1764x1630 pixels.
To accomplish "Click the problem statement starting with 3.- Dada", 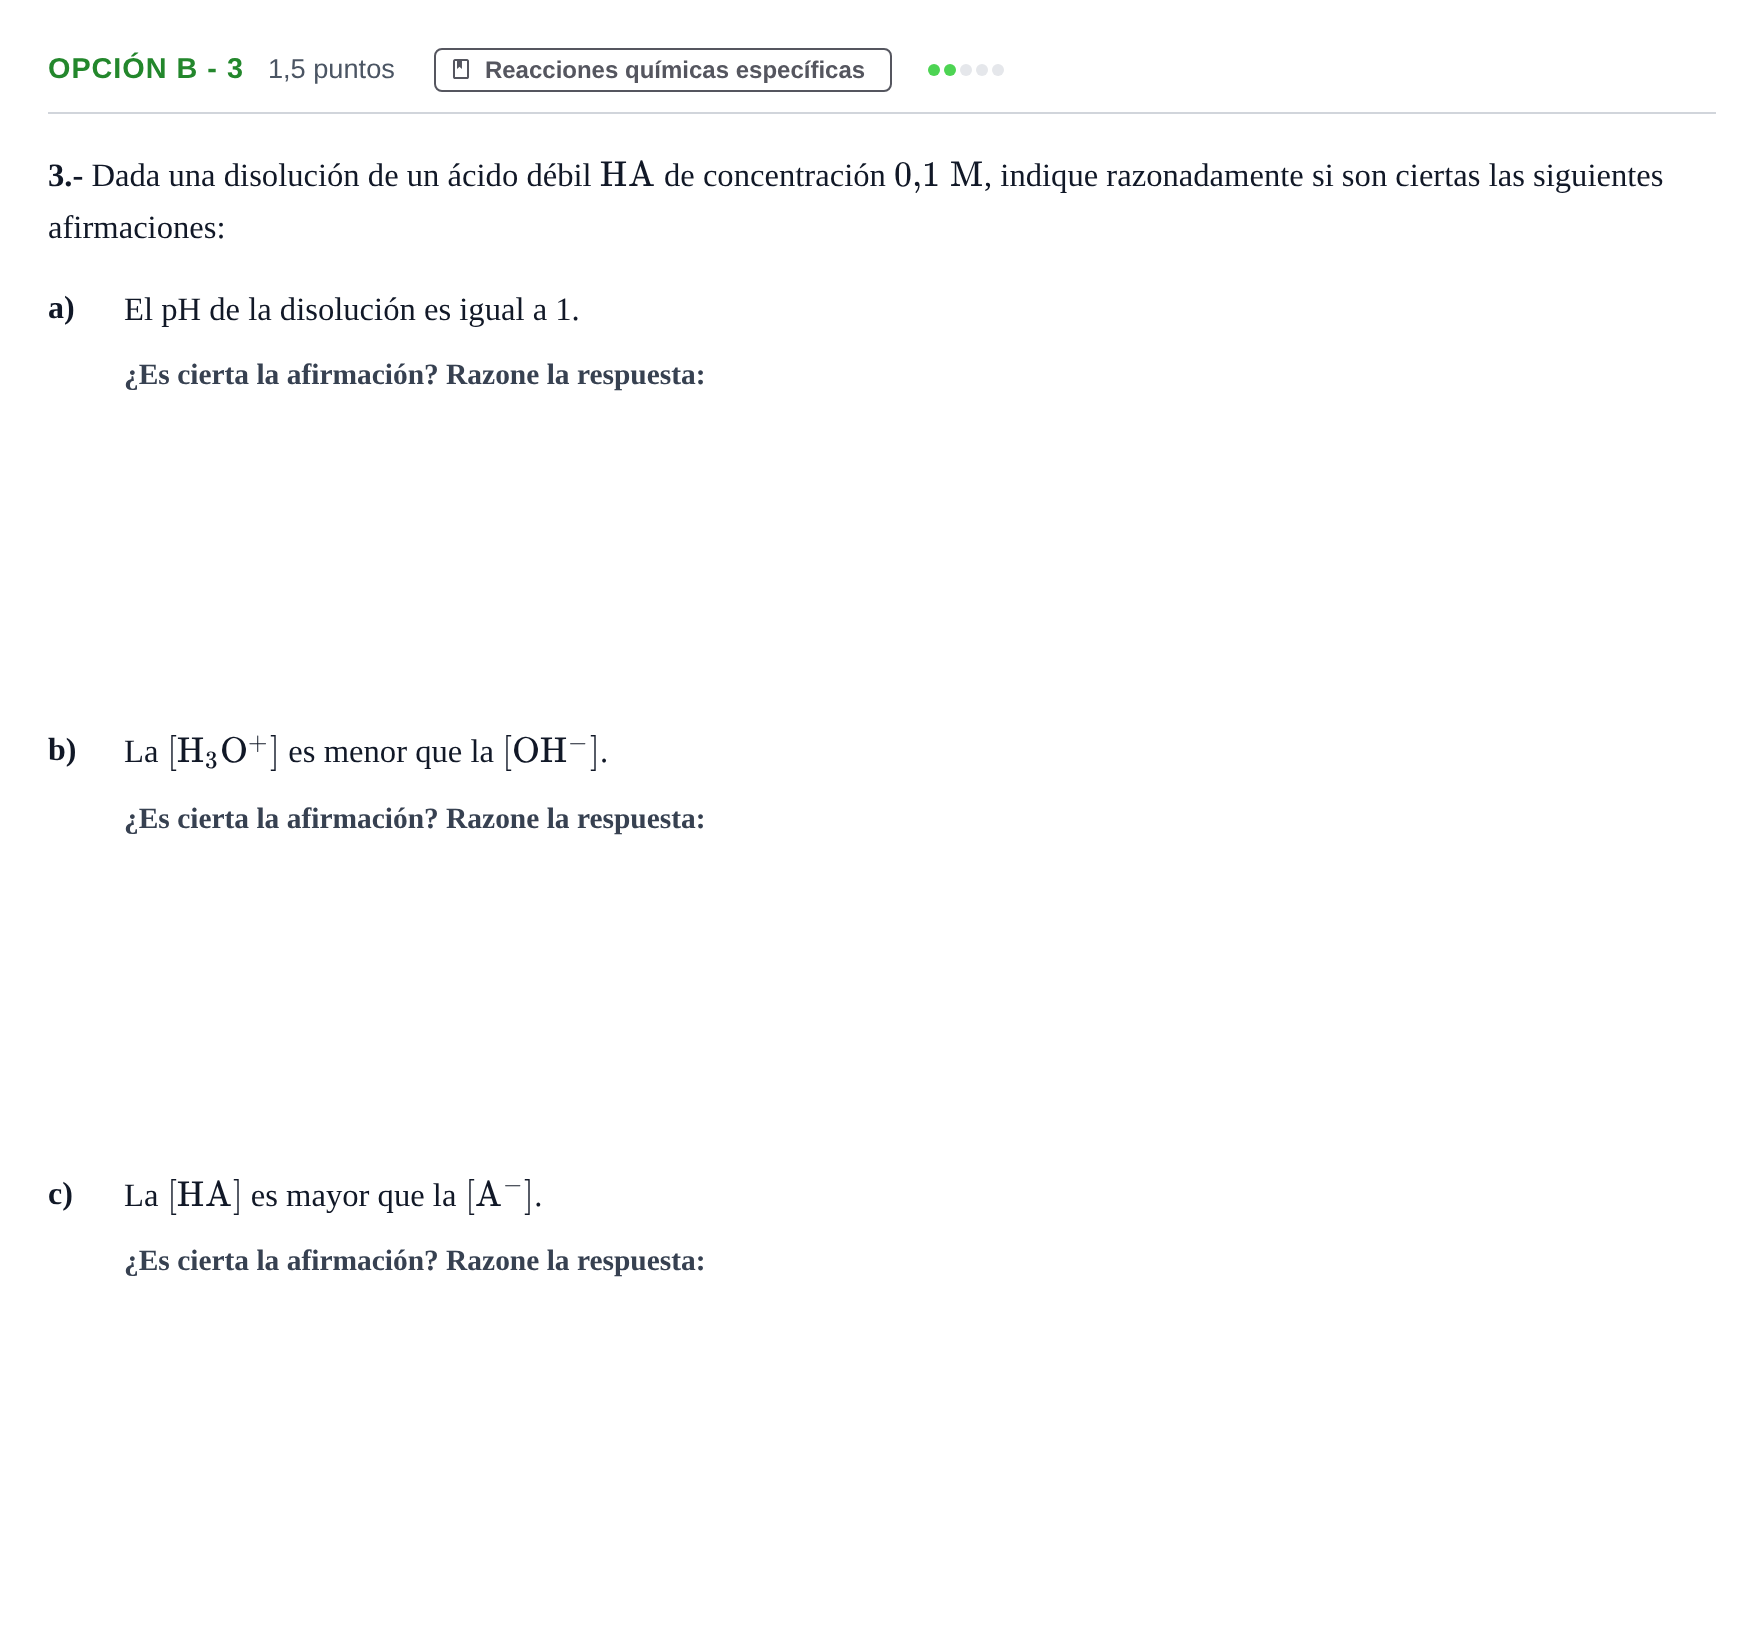I will point(856,201).
